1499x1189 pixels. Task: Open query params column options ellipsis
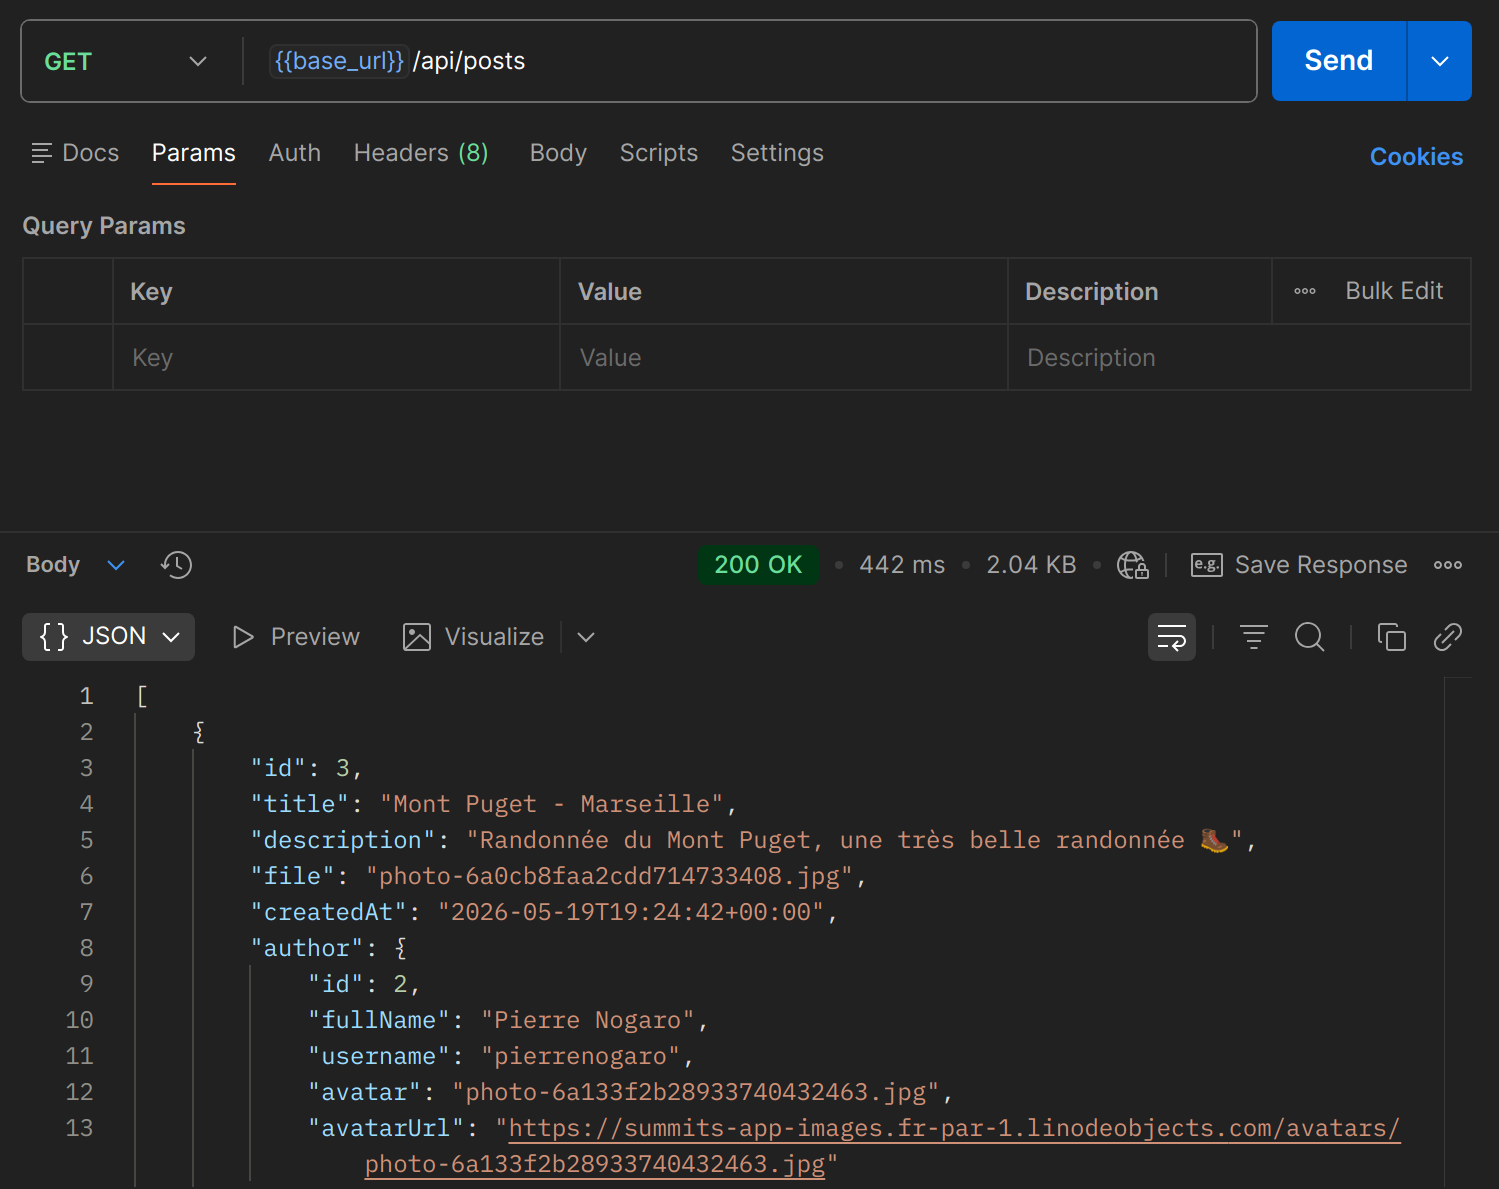pos(1305,291)
